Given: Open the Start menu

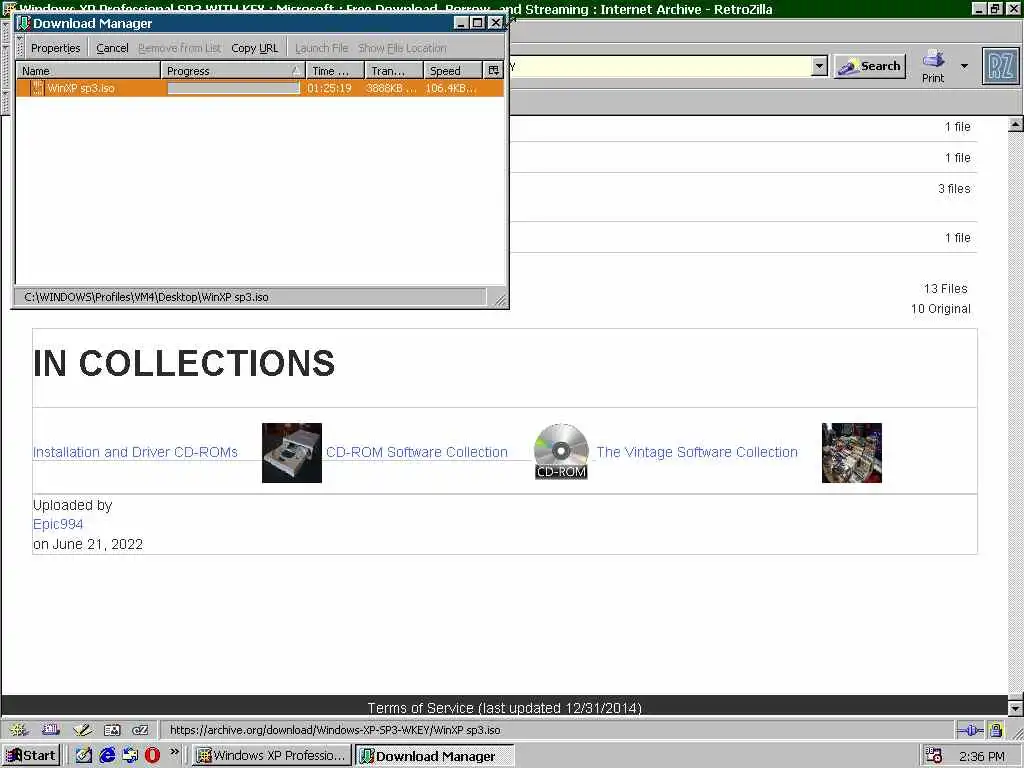Looking at the screenshot, I should coord(31,756).
